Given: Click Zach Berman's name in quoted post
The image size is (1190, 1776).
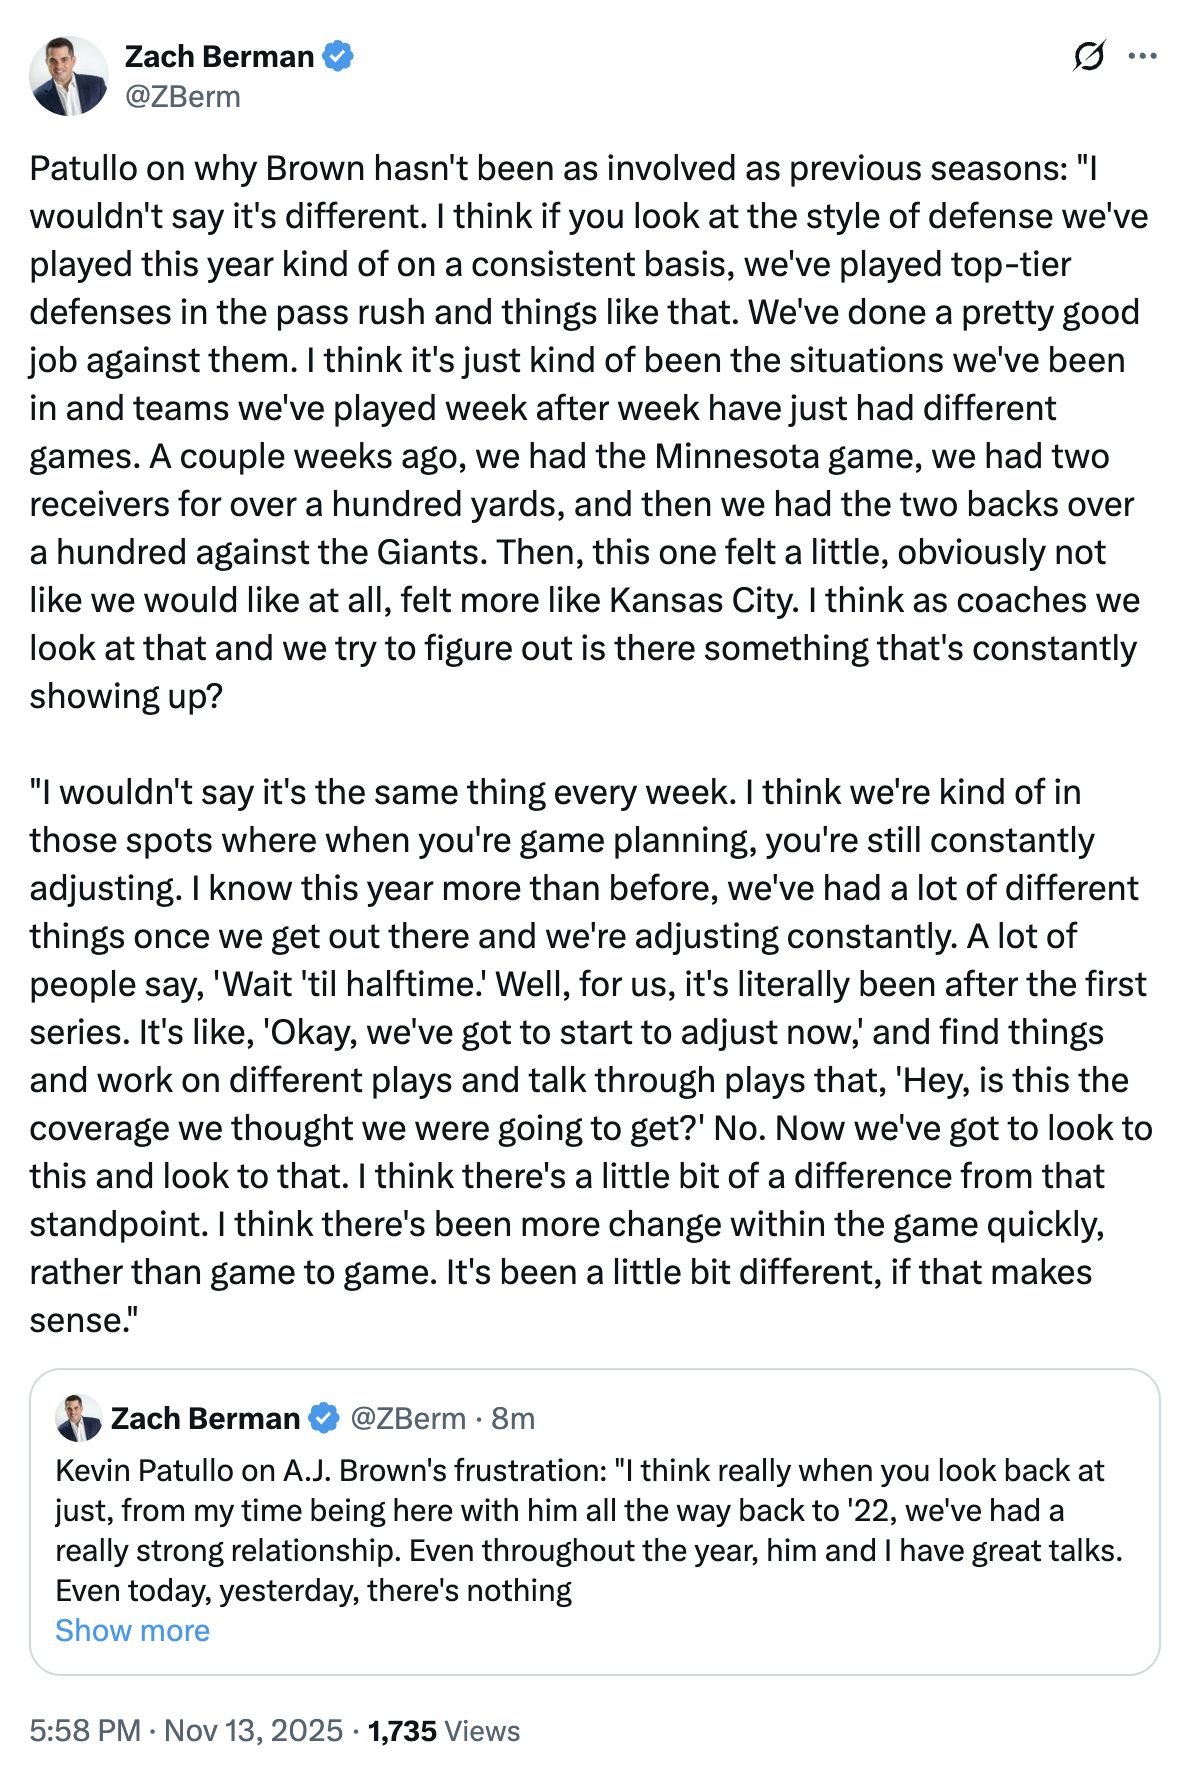Looking at the screenshot, I should pyautogui.click(x=205, y=1418).
